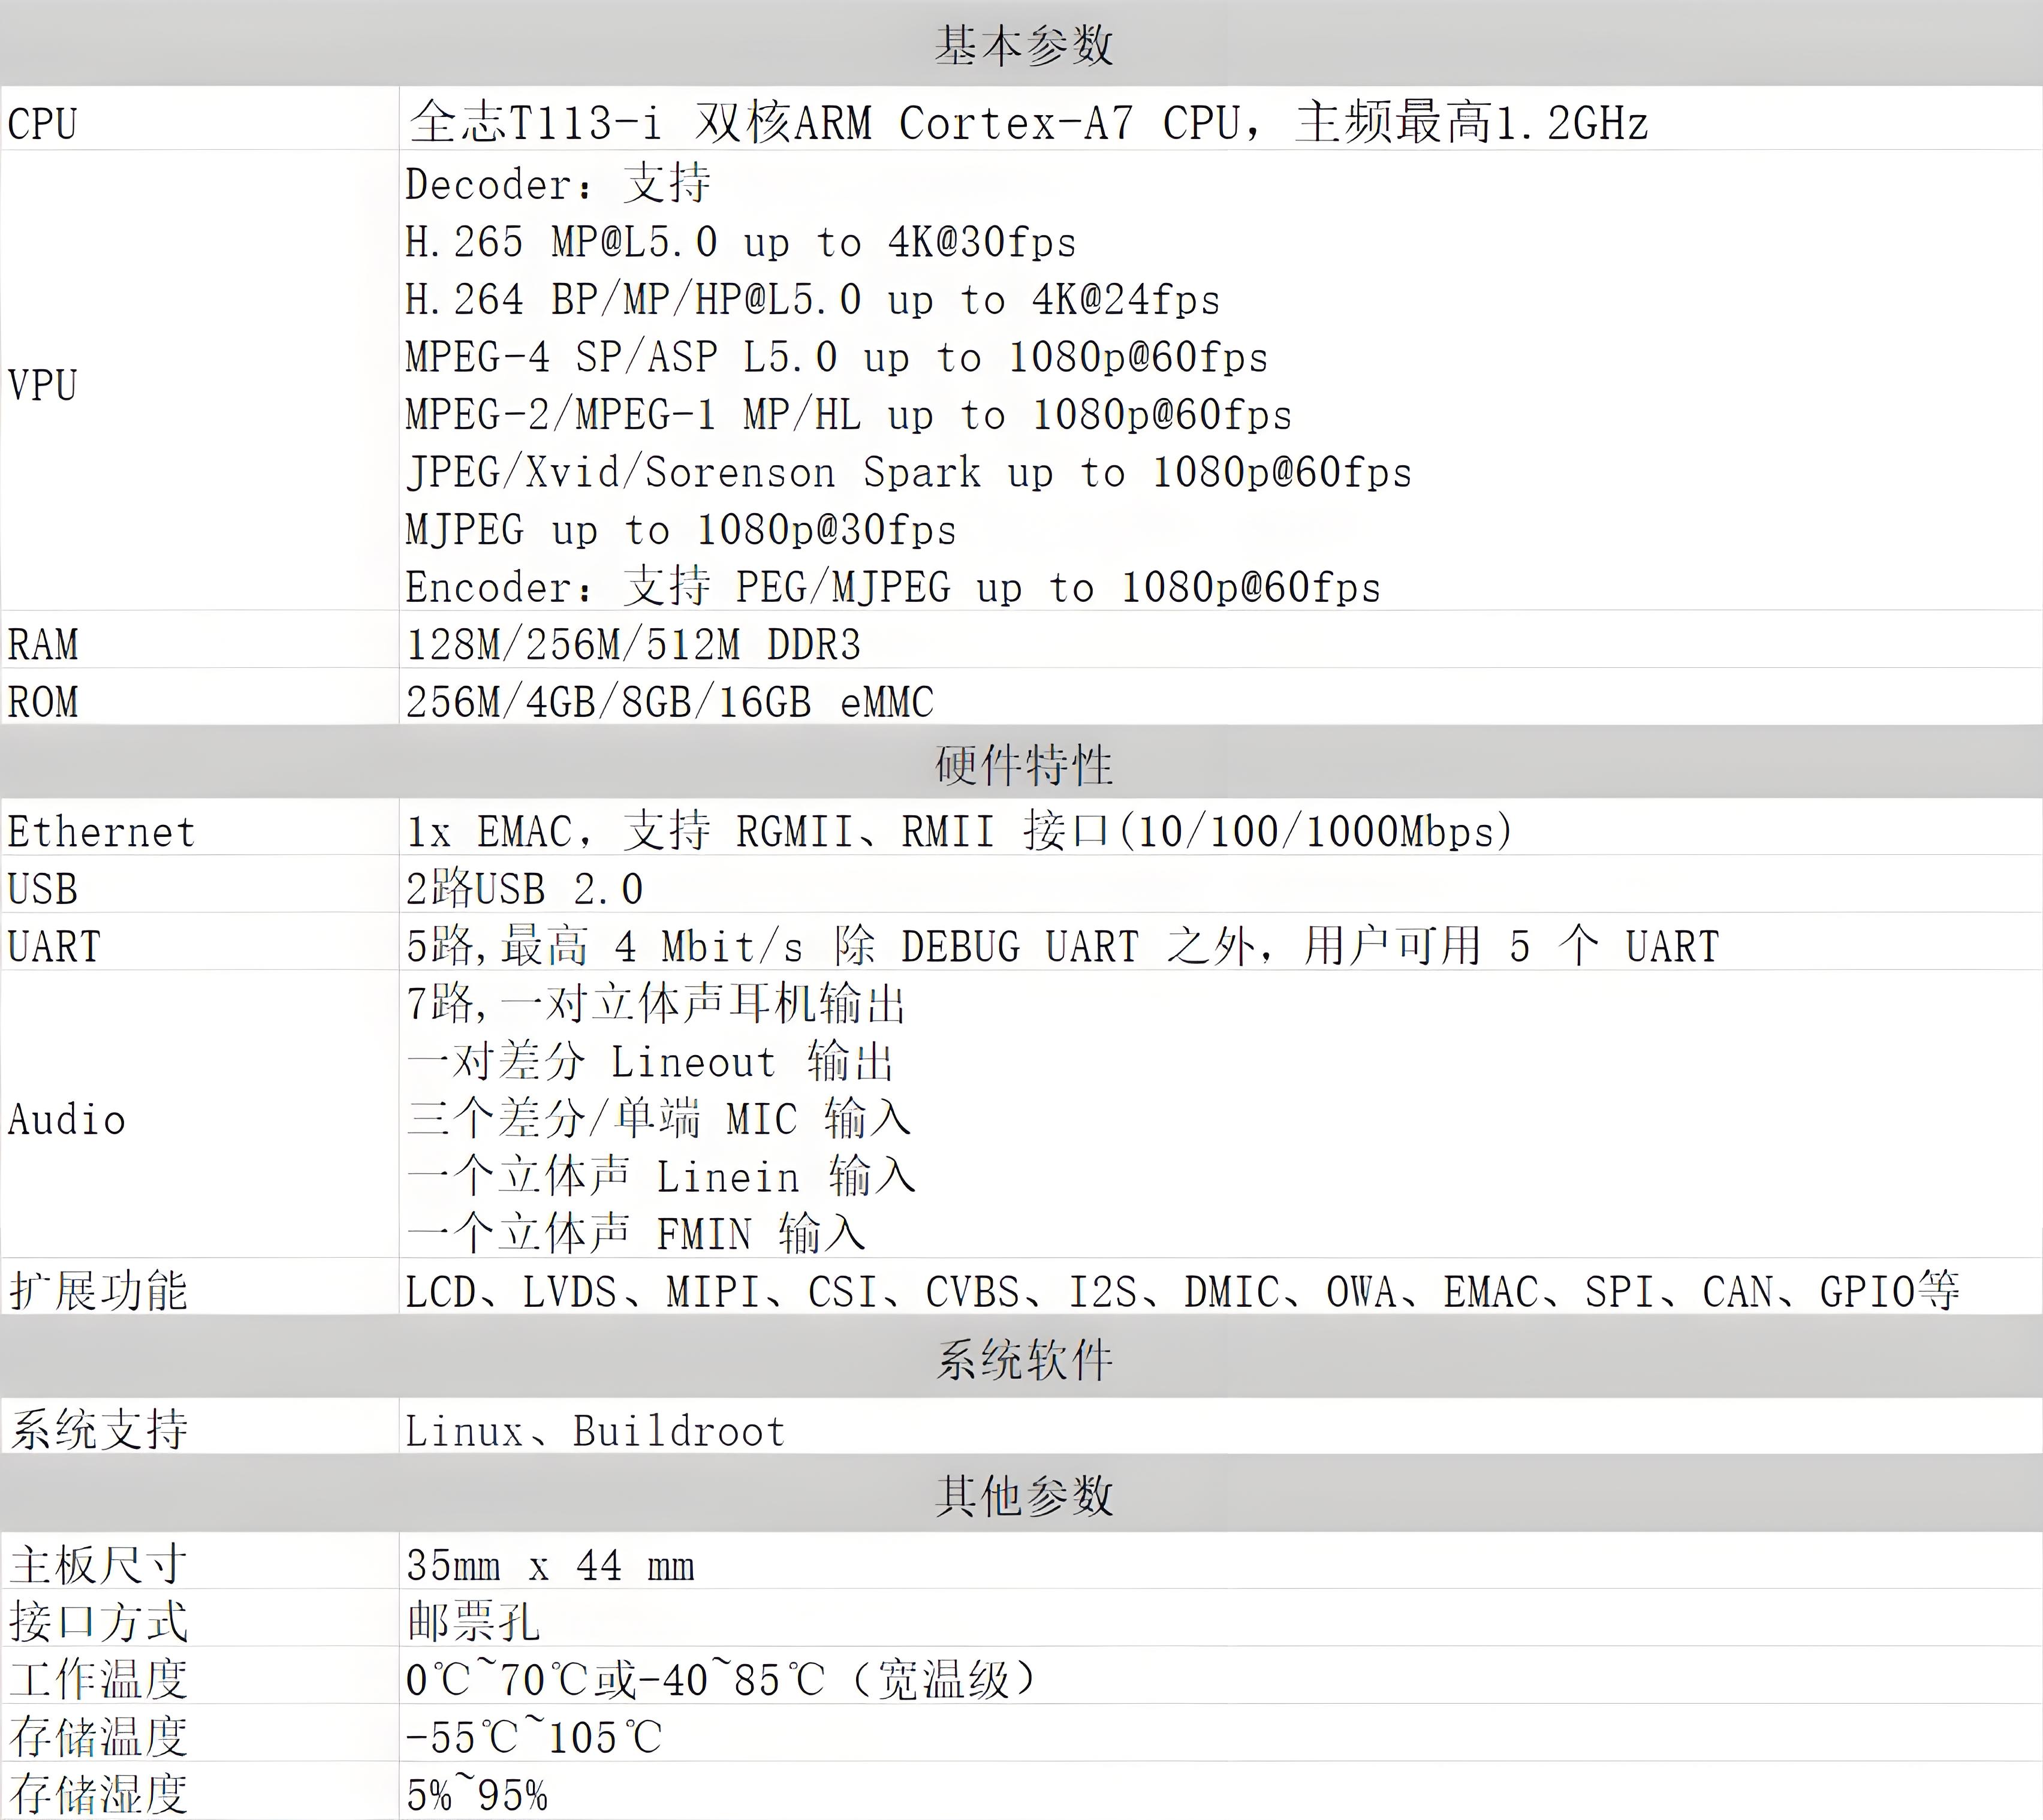Click the 5路,最高 4 Mbit/s UART value

click(1062, 946)
